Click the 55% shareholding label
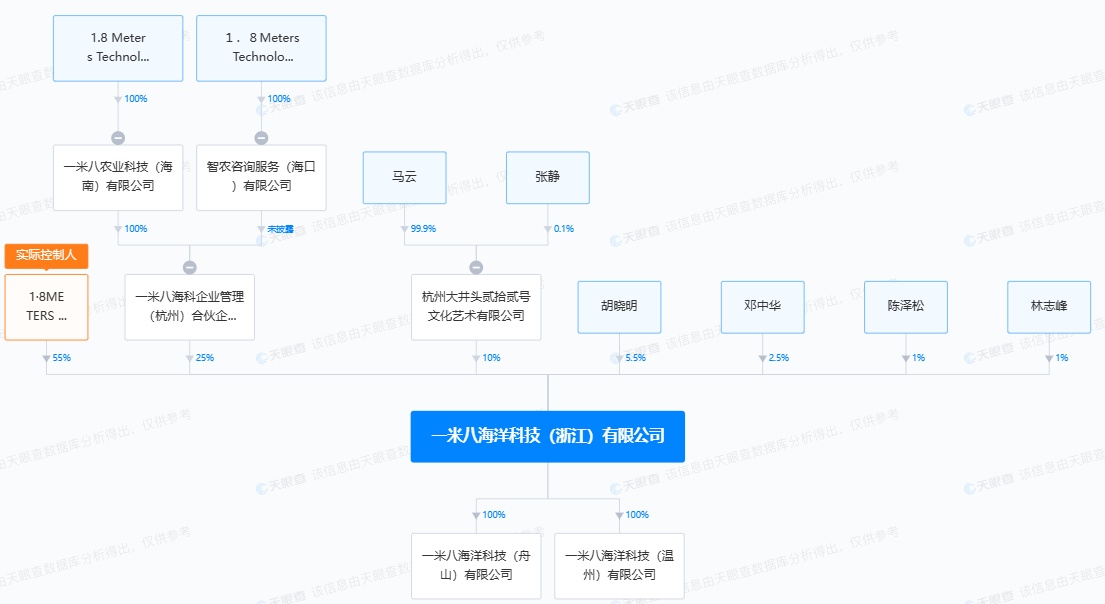1105x604 pixels. [x=61, y=358]
